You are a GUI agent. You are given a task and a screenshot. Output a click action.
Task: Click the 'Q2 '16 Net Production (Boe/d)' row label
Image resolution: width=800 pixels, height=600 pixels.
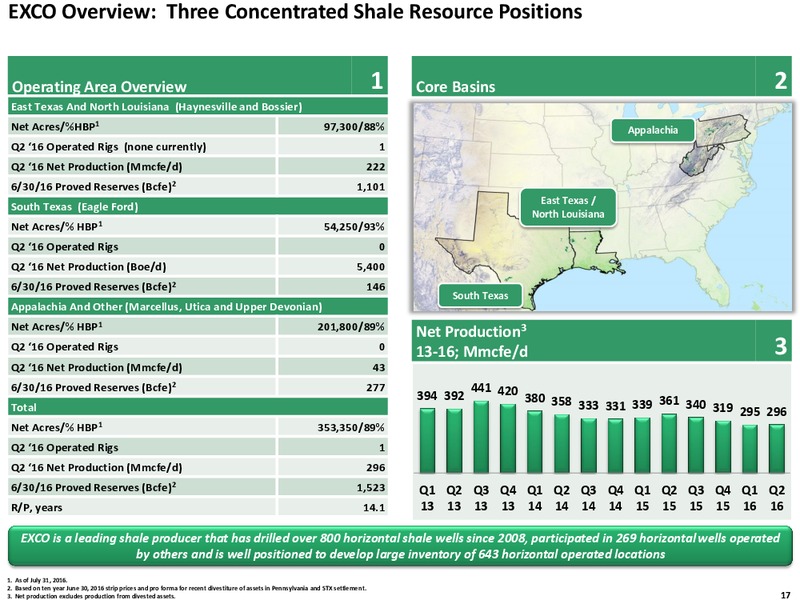click(x=88, y=267)
